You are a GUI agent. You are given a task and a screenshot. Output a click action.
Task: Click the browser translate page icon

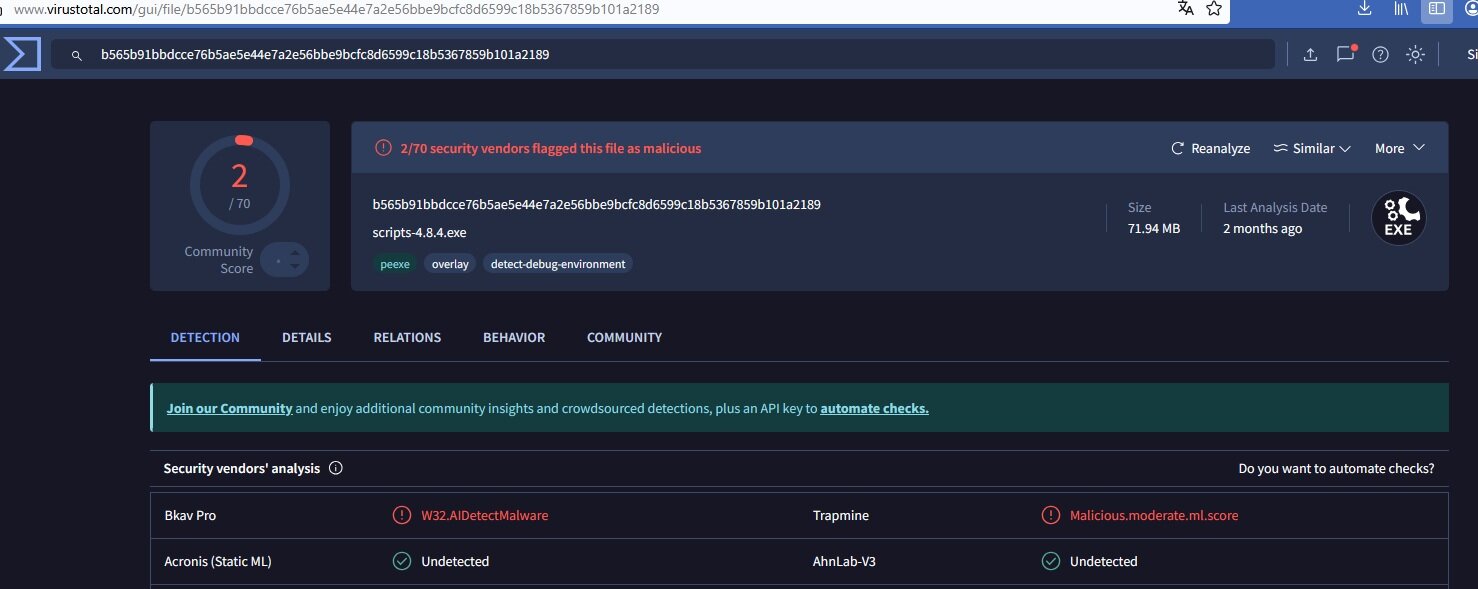[x=1186, y=9]
